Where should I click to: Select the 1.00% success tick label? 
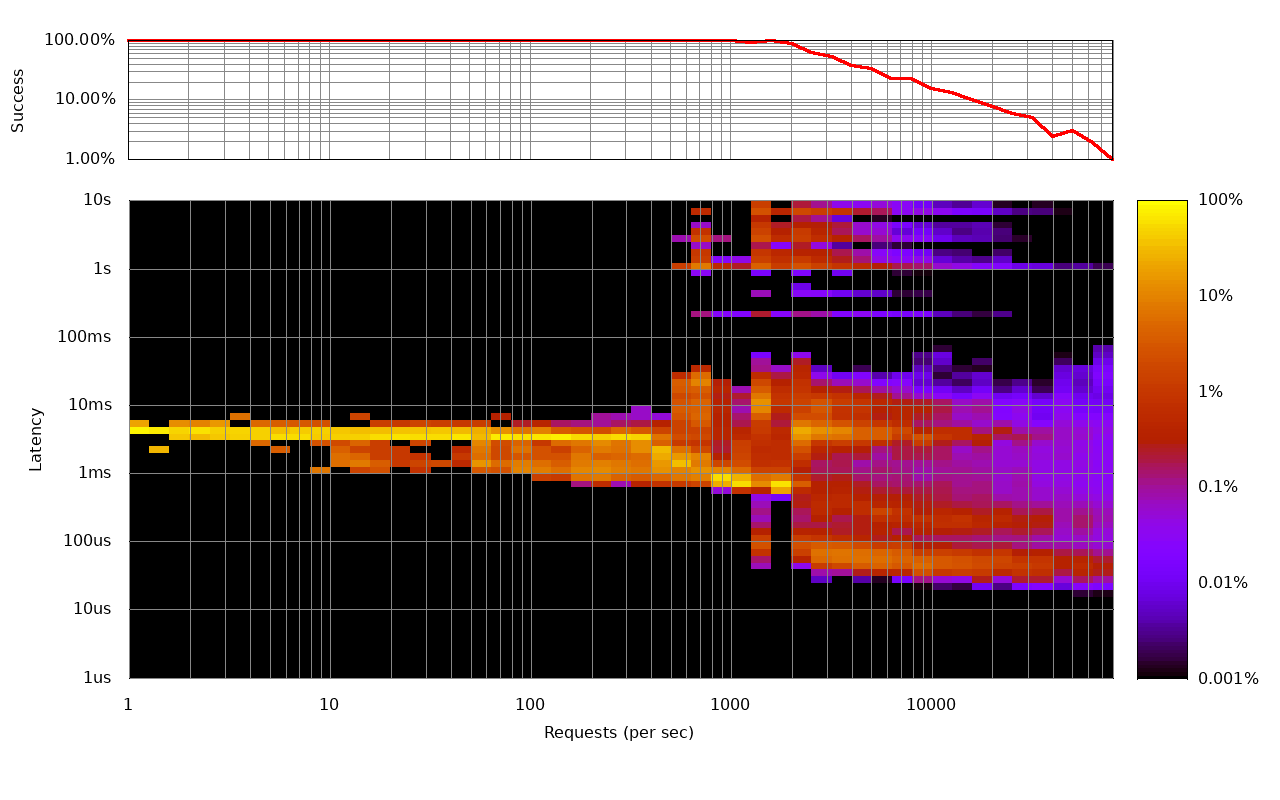click(x=89, y=159)
